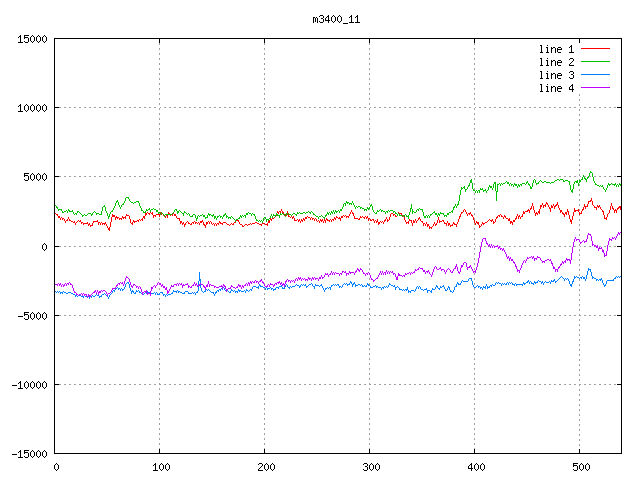The height and width of the screenshot is (480, 640).
Task: Select the 'line 4' legend label
Action: pos(557,88)
